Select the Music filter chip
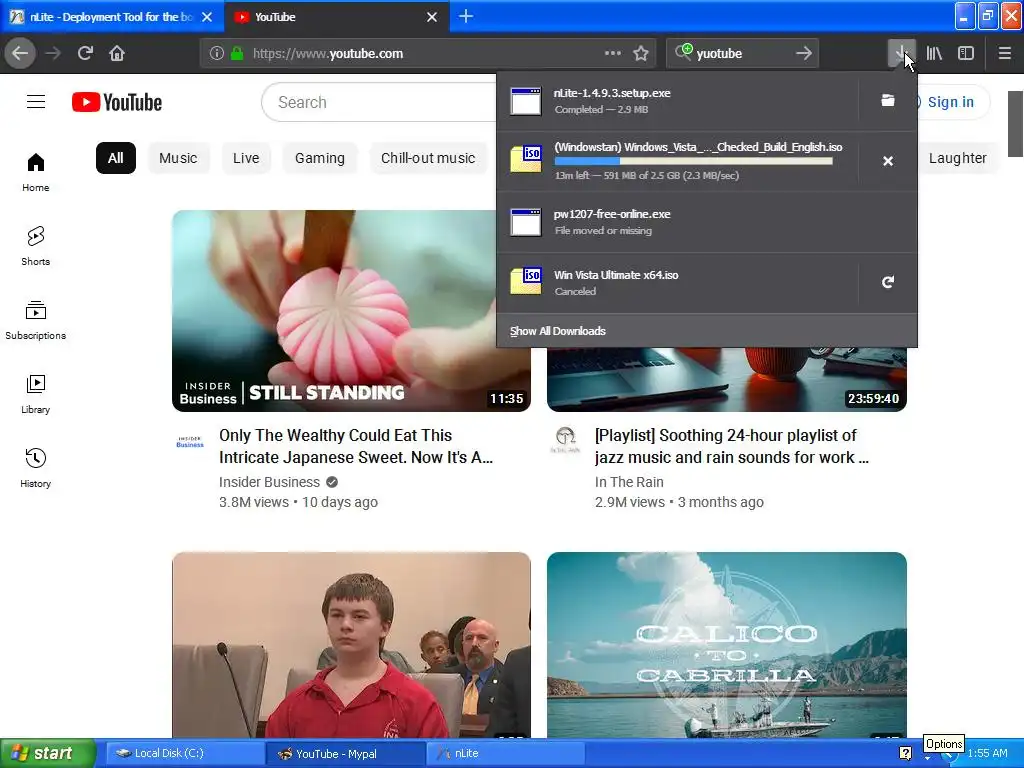This screenshot has width=1024, height=768. [178, 158]
